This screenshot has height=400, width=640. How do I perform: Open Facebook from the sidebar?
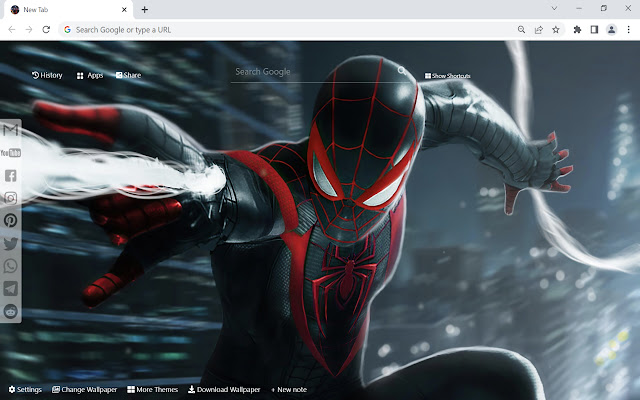[x=11, y=176]
